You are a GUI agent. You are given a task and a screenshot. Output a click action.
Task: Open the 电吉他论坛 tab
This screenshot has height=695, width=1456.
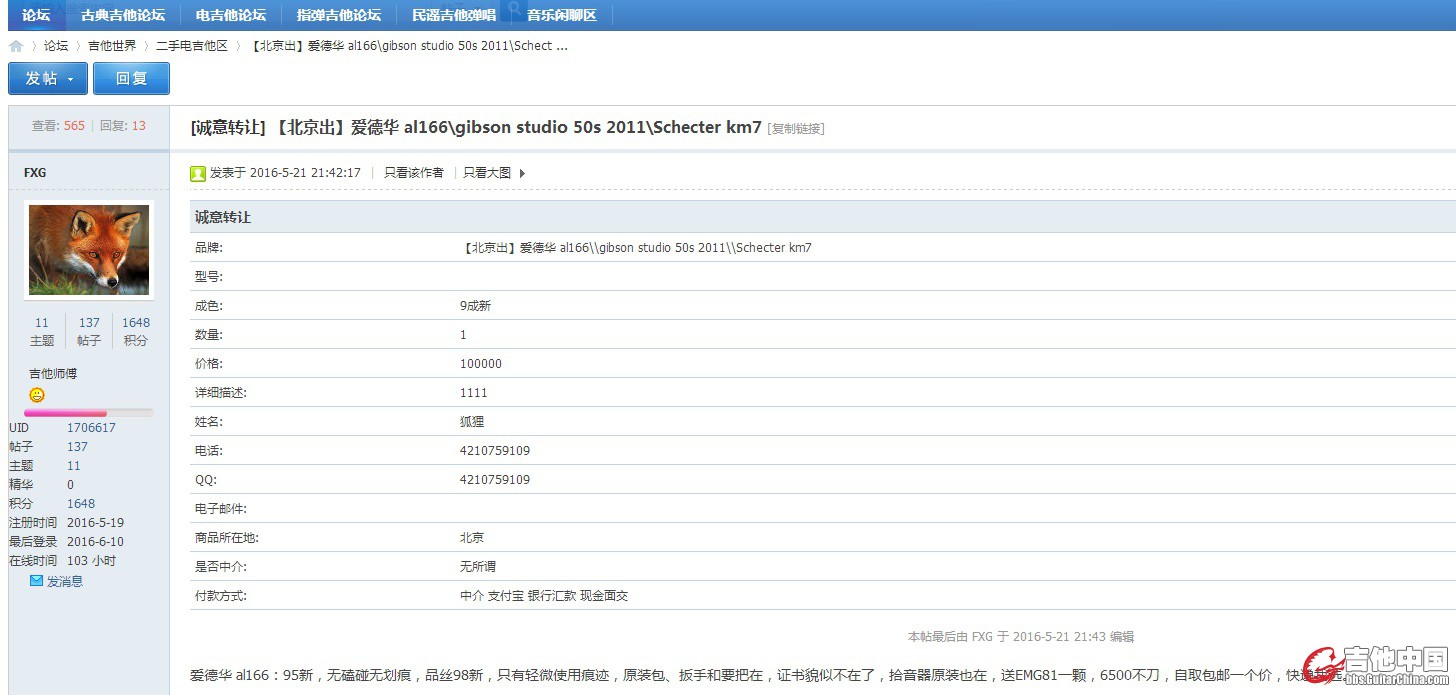point(231,15)
